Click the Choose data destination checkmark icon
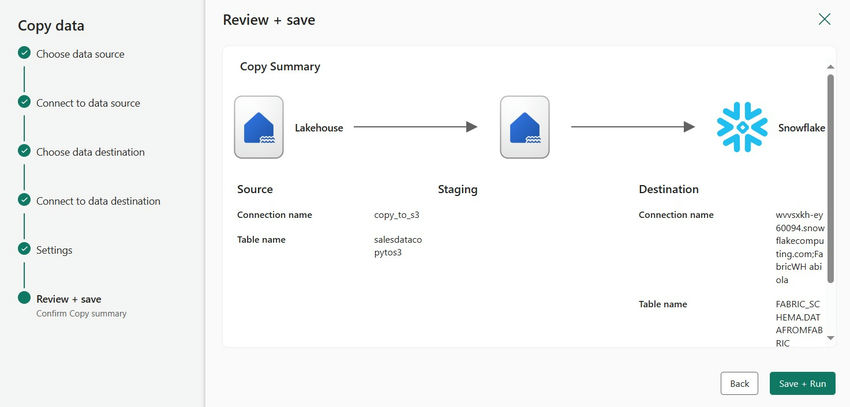 click(x=24, y=151)
